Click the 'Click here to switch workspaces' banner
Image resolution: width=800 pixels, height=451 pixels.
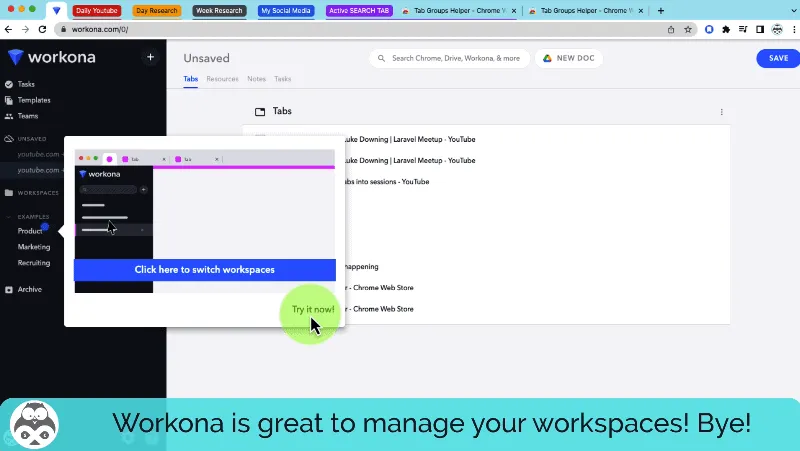(205, 270)
